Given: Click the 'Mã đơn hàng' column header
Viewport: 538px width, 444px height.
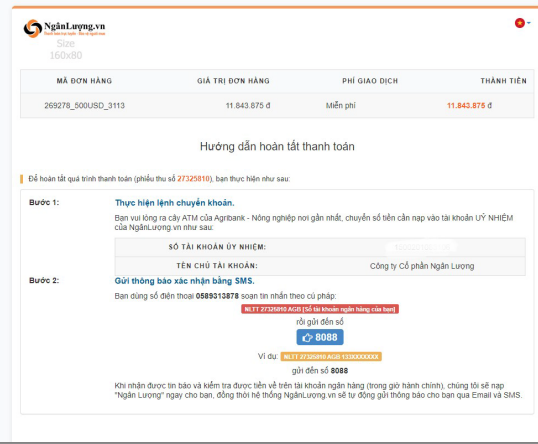Looking at the screenshot, I should [84, 81].
